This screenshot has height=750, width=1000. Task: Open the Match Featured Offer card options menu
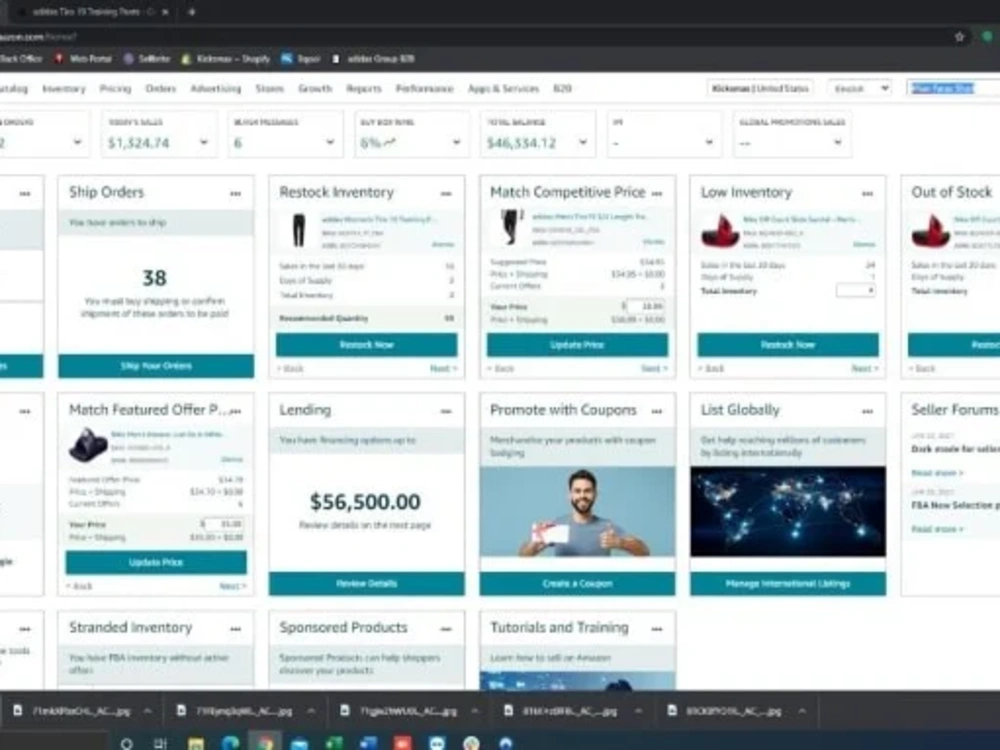tap(235, 411)
